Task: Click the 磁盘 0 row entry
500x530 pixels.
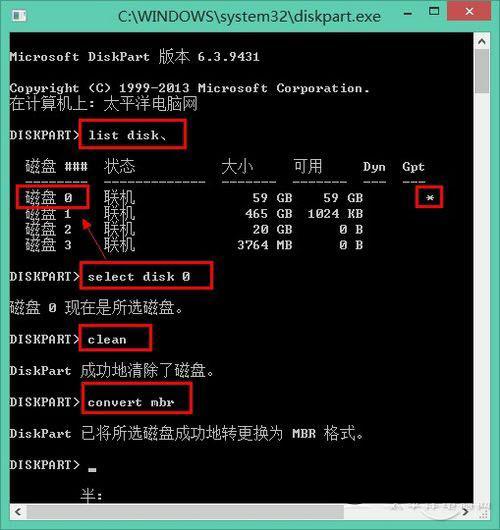Action: pyautogui.click(x=49, y=197)
